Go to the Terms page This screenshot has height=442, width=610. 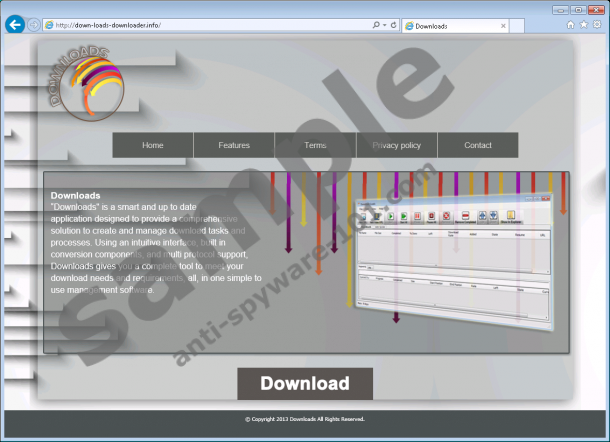315,145
